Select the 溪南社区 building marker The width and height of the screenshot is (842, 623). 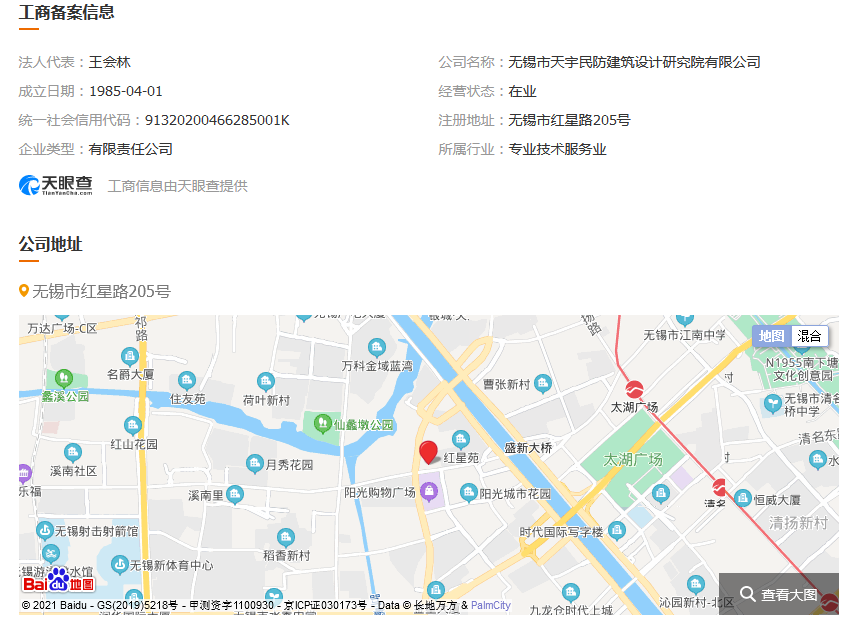coord(73,453)
